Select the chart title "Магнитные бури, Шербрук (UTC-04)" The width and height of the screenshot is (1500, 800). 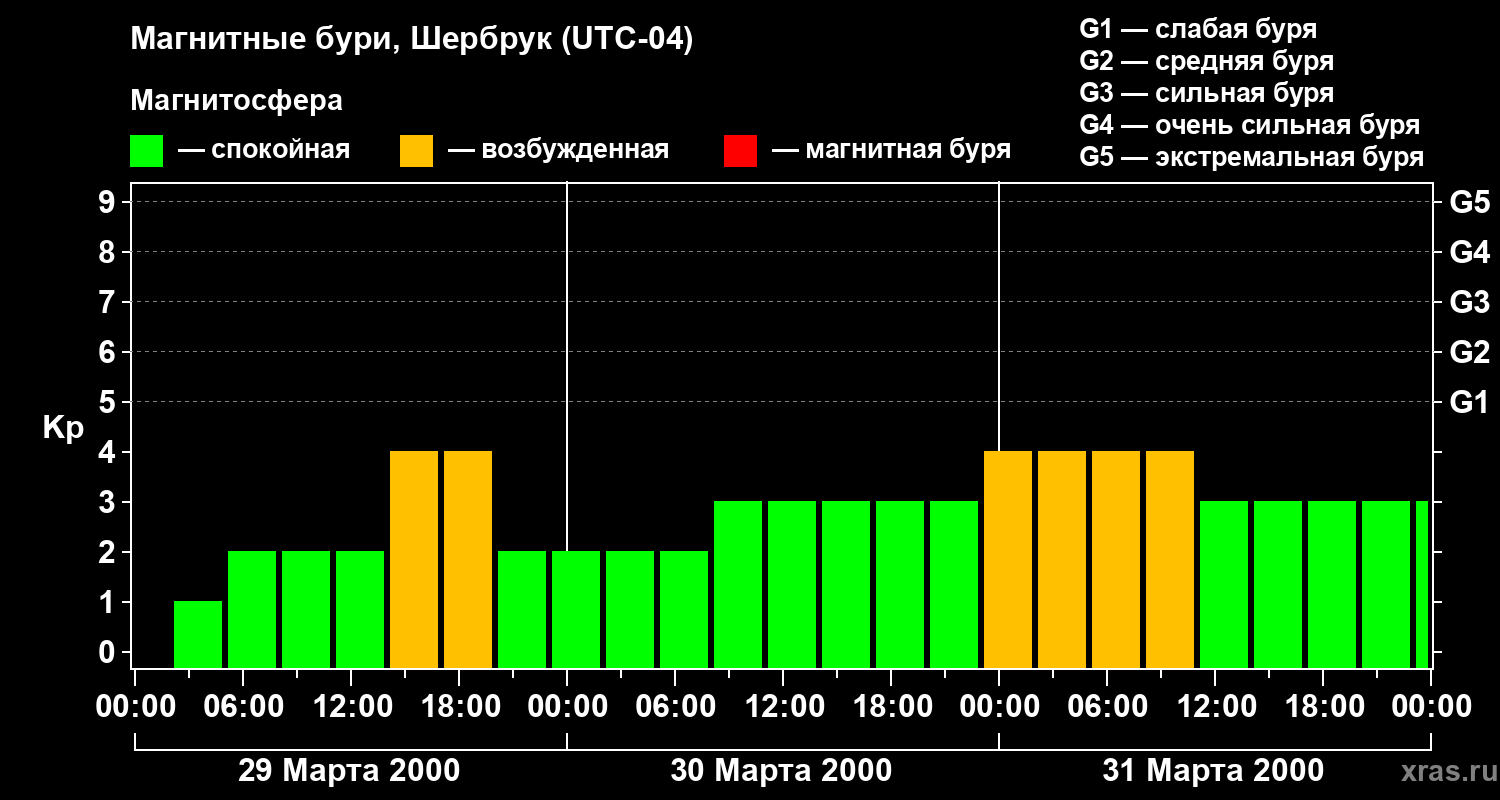[411, 40]
